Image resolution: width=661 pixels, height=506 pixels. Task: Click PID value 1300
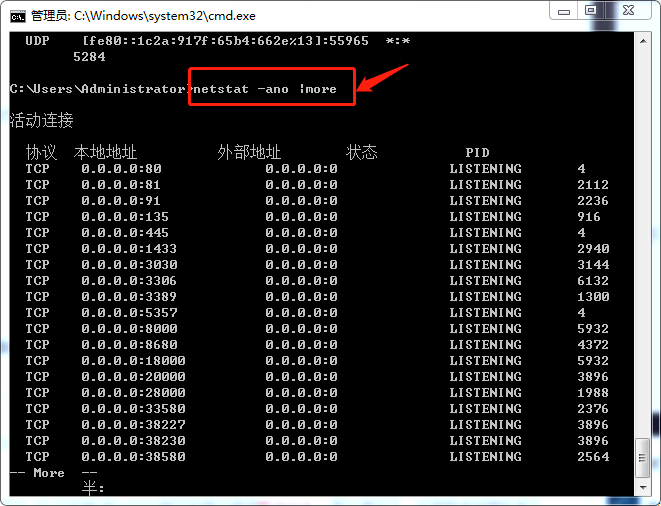[x=593, y=297]
